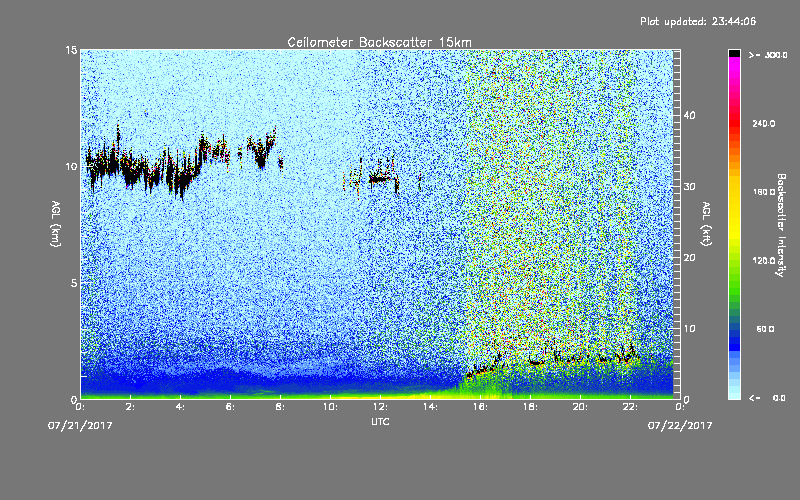This screenshot has width=800, height=500.
Task: Click the 20: hour tick on time axis
Action: point(581,407)
